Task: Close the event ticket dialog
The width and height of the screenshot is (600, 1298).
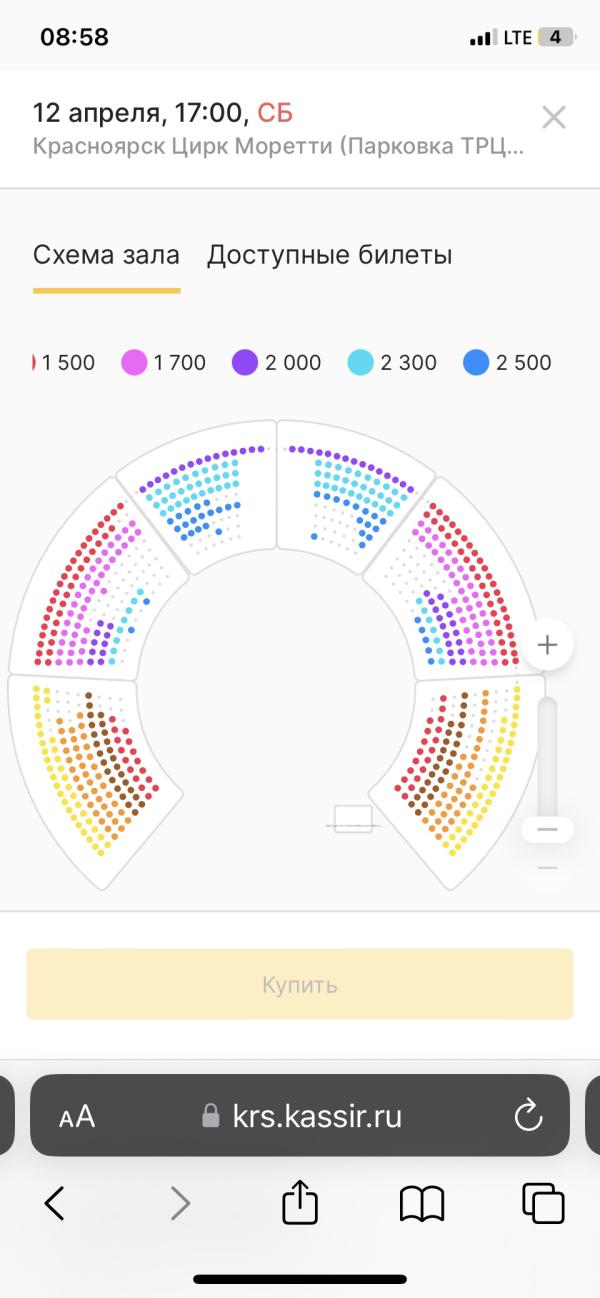Action: [553, 117]
